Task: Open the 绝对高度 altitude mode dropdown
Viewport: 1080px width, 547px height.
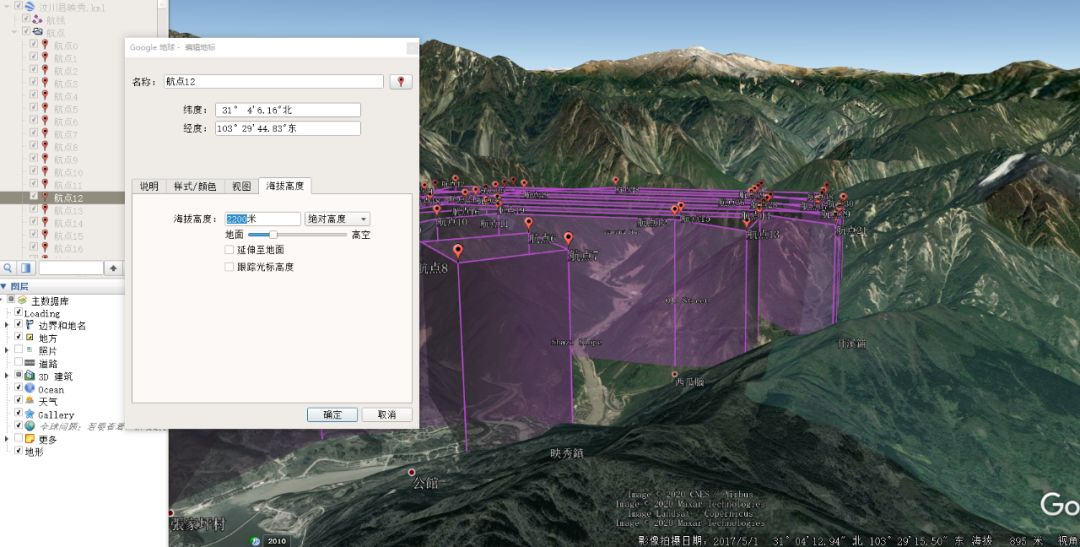Action: pos(337,219)
